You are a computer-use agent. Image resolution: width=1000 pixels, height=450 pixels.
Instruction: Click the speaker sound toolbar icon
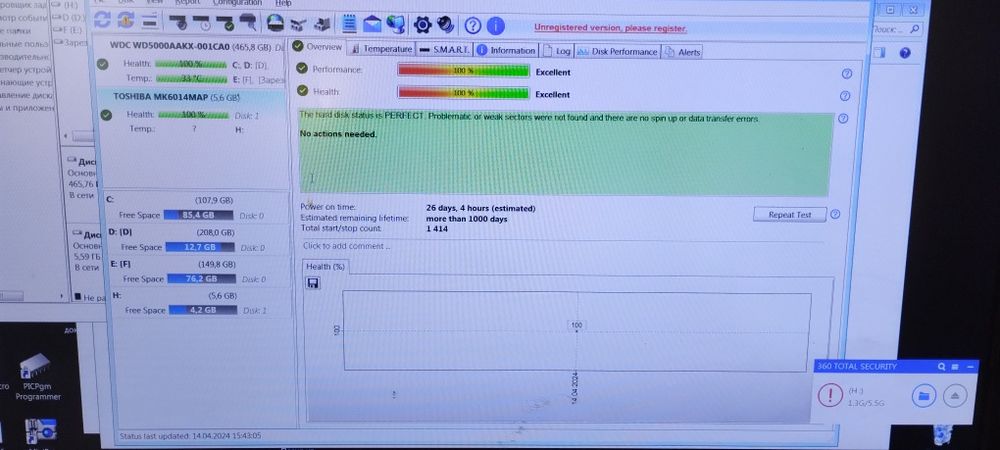click(x=446, y=25)
